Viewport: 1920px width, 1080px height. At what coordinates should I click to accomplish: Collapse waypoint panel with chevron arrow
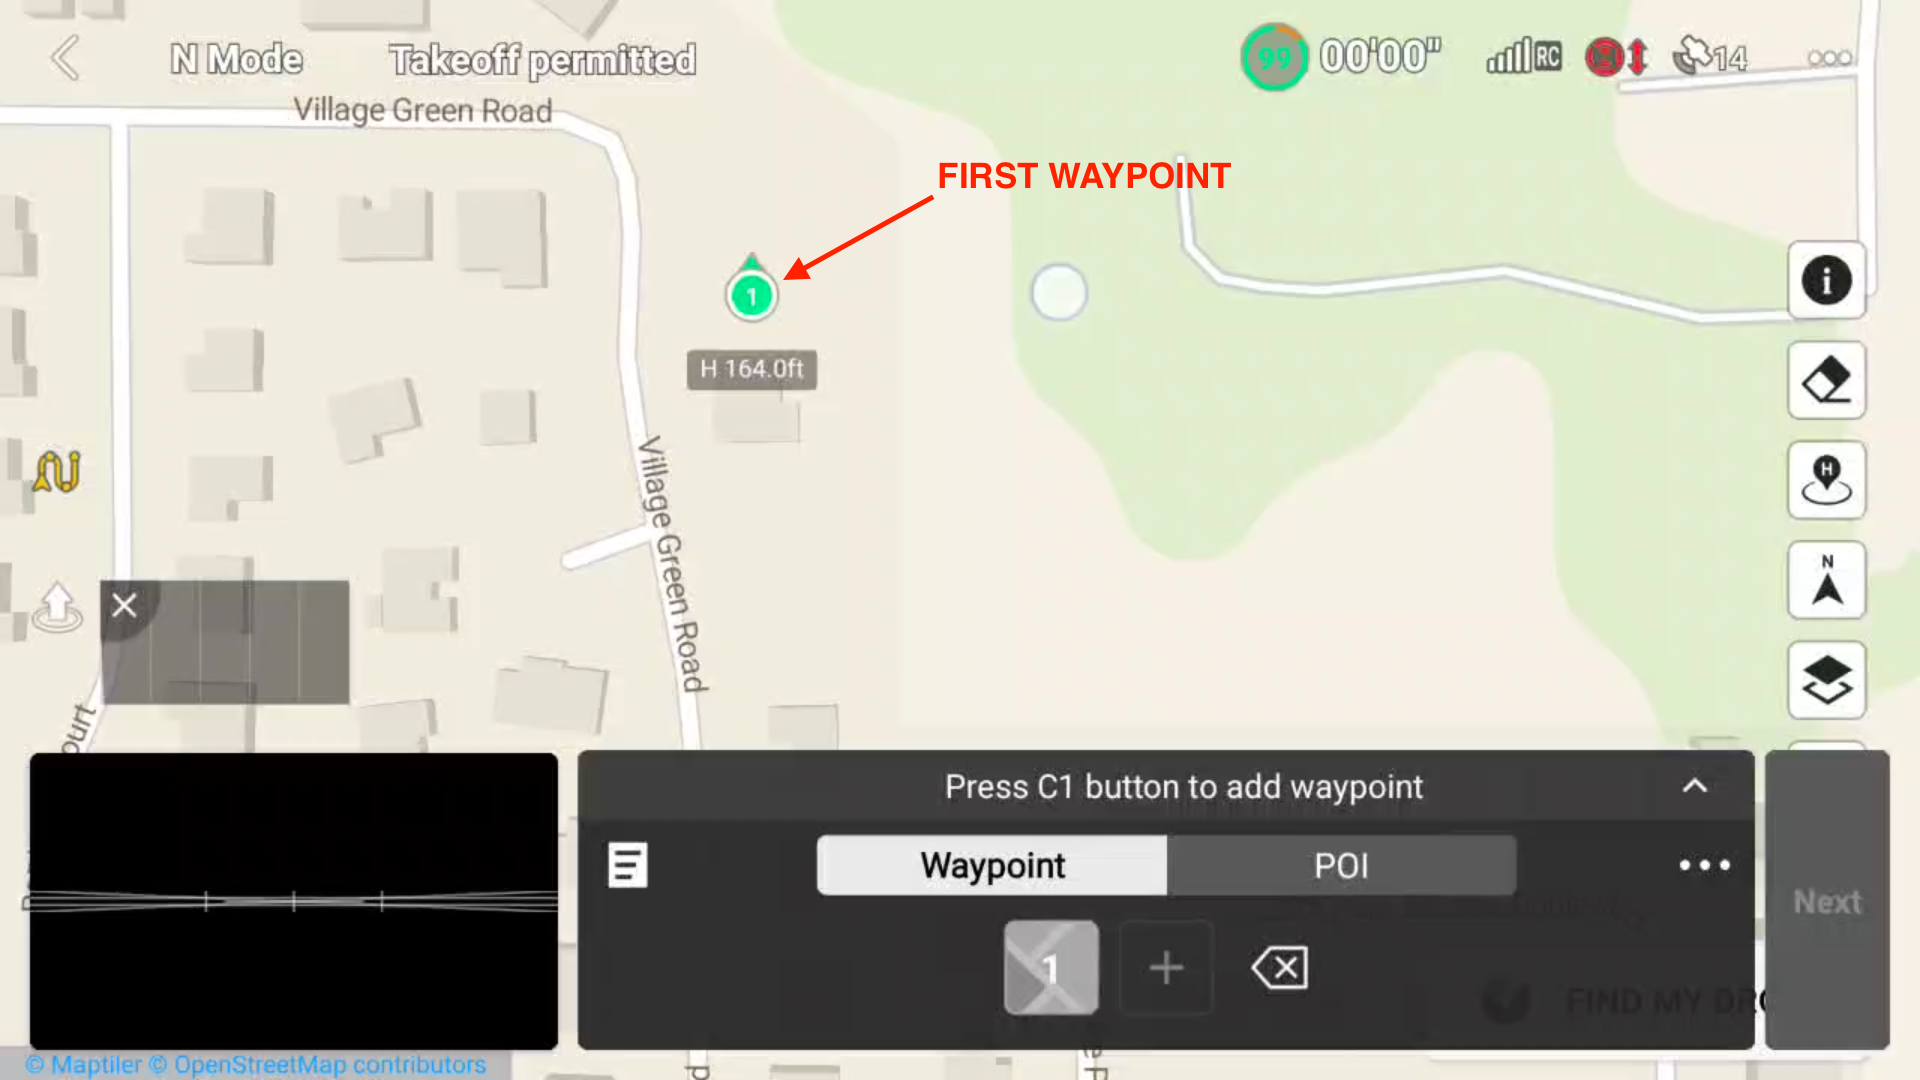[x=1695, y=786]
